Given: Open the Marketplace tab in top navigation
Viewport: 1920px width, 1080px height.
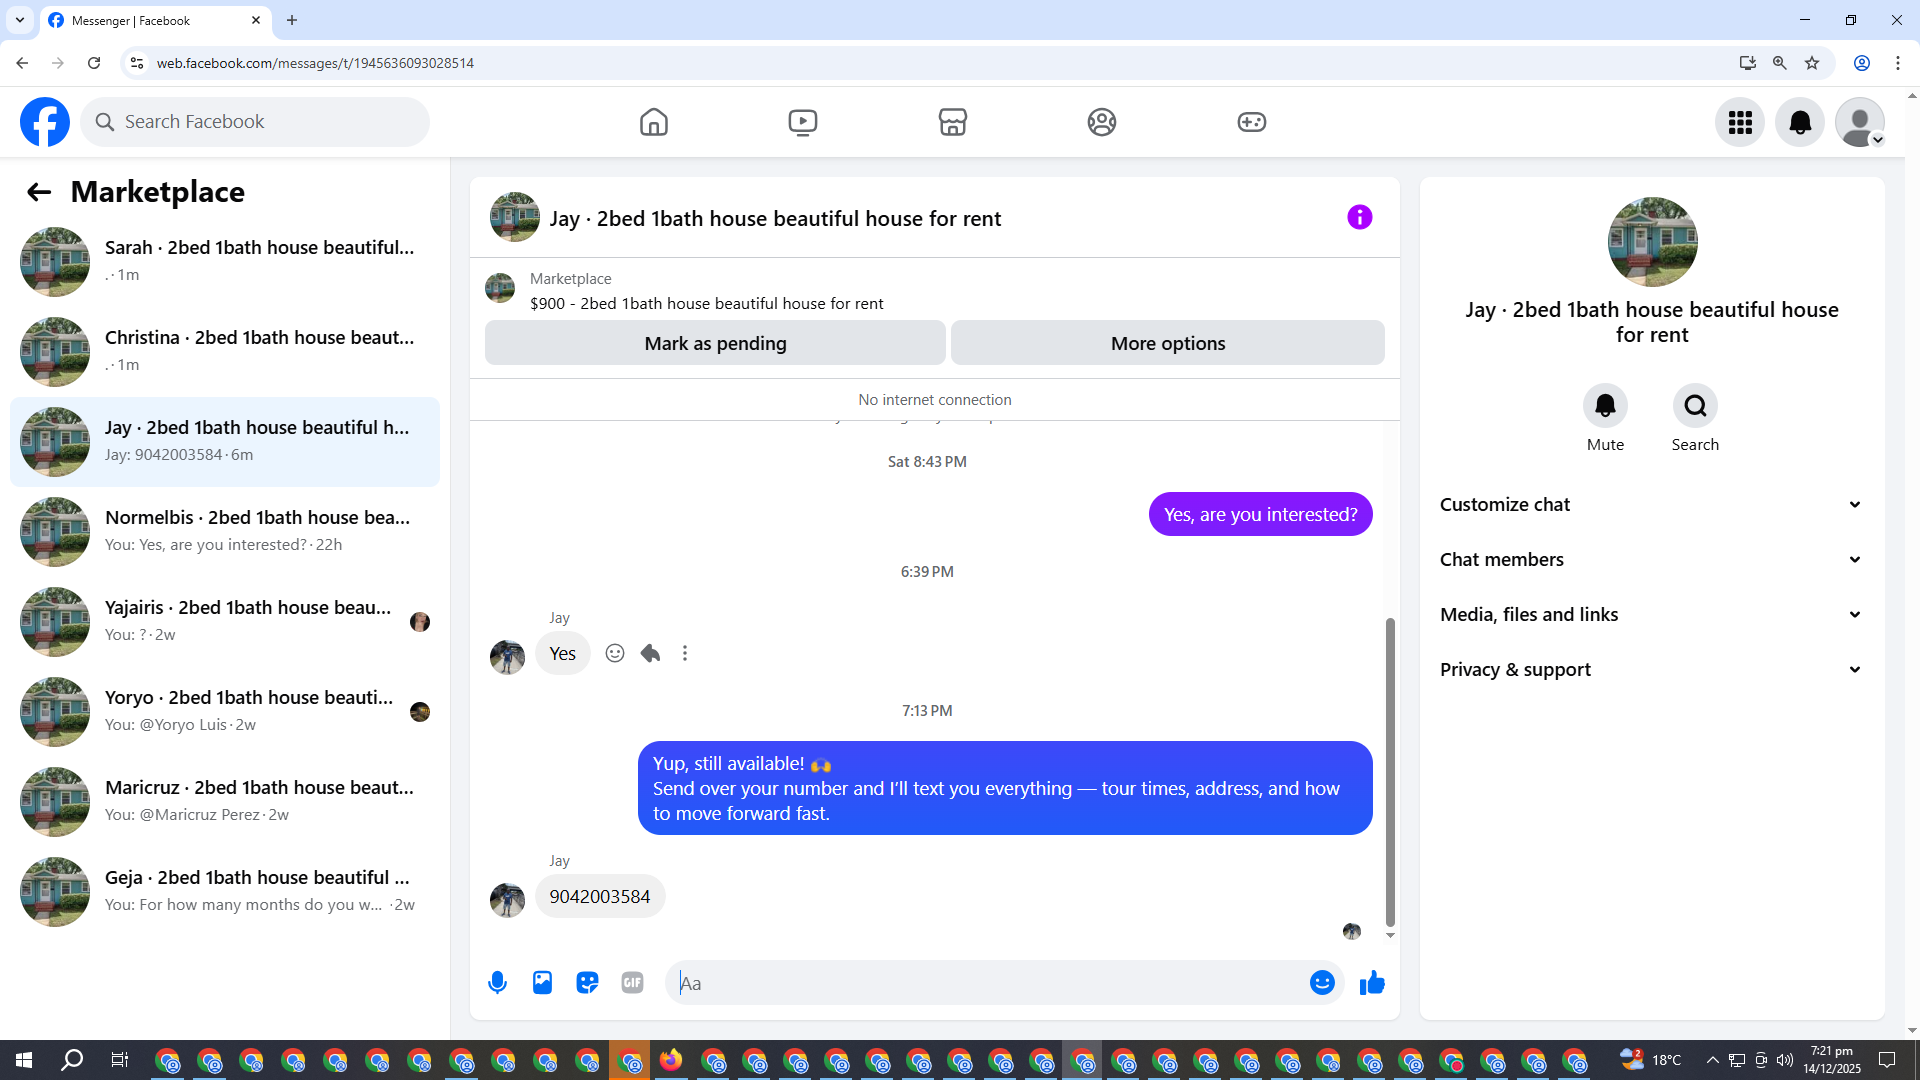Looking at the screenshot, I should [952, 122].
